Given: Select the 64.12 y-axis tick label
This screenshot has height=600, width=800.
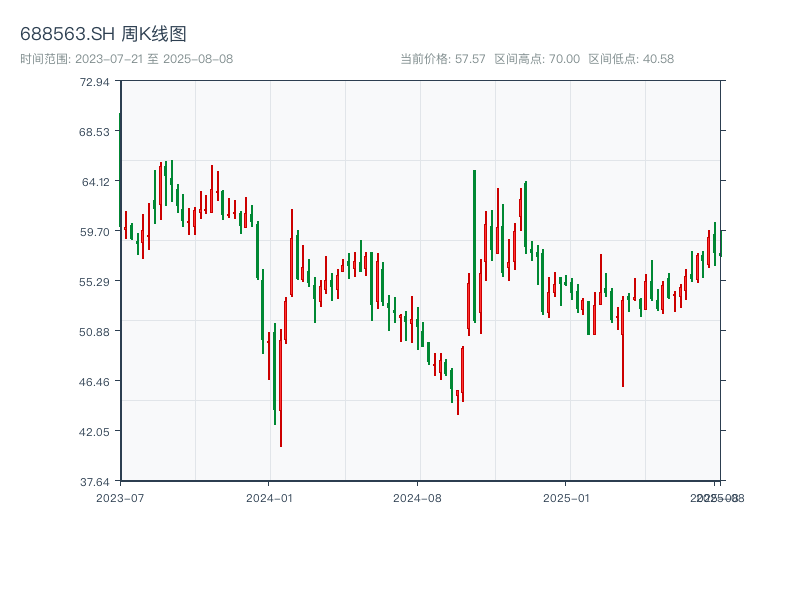Looking at the screenshot, I should coord(95,181).
